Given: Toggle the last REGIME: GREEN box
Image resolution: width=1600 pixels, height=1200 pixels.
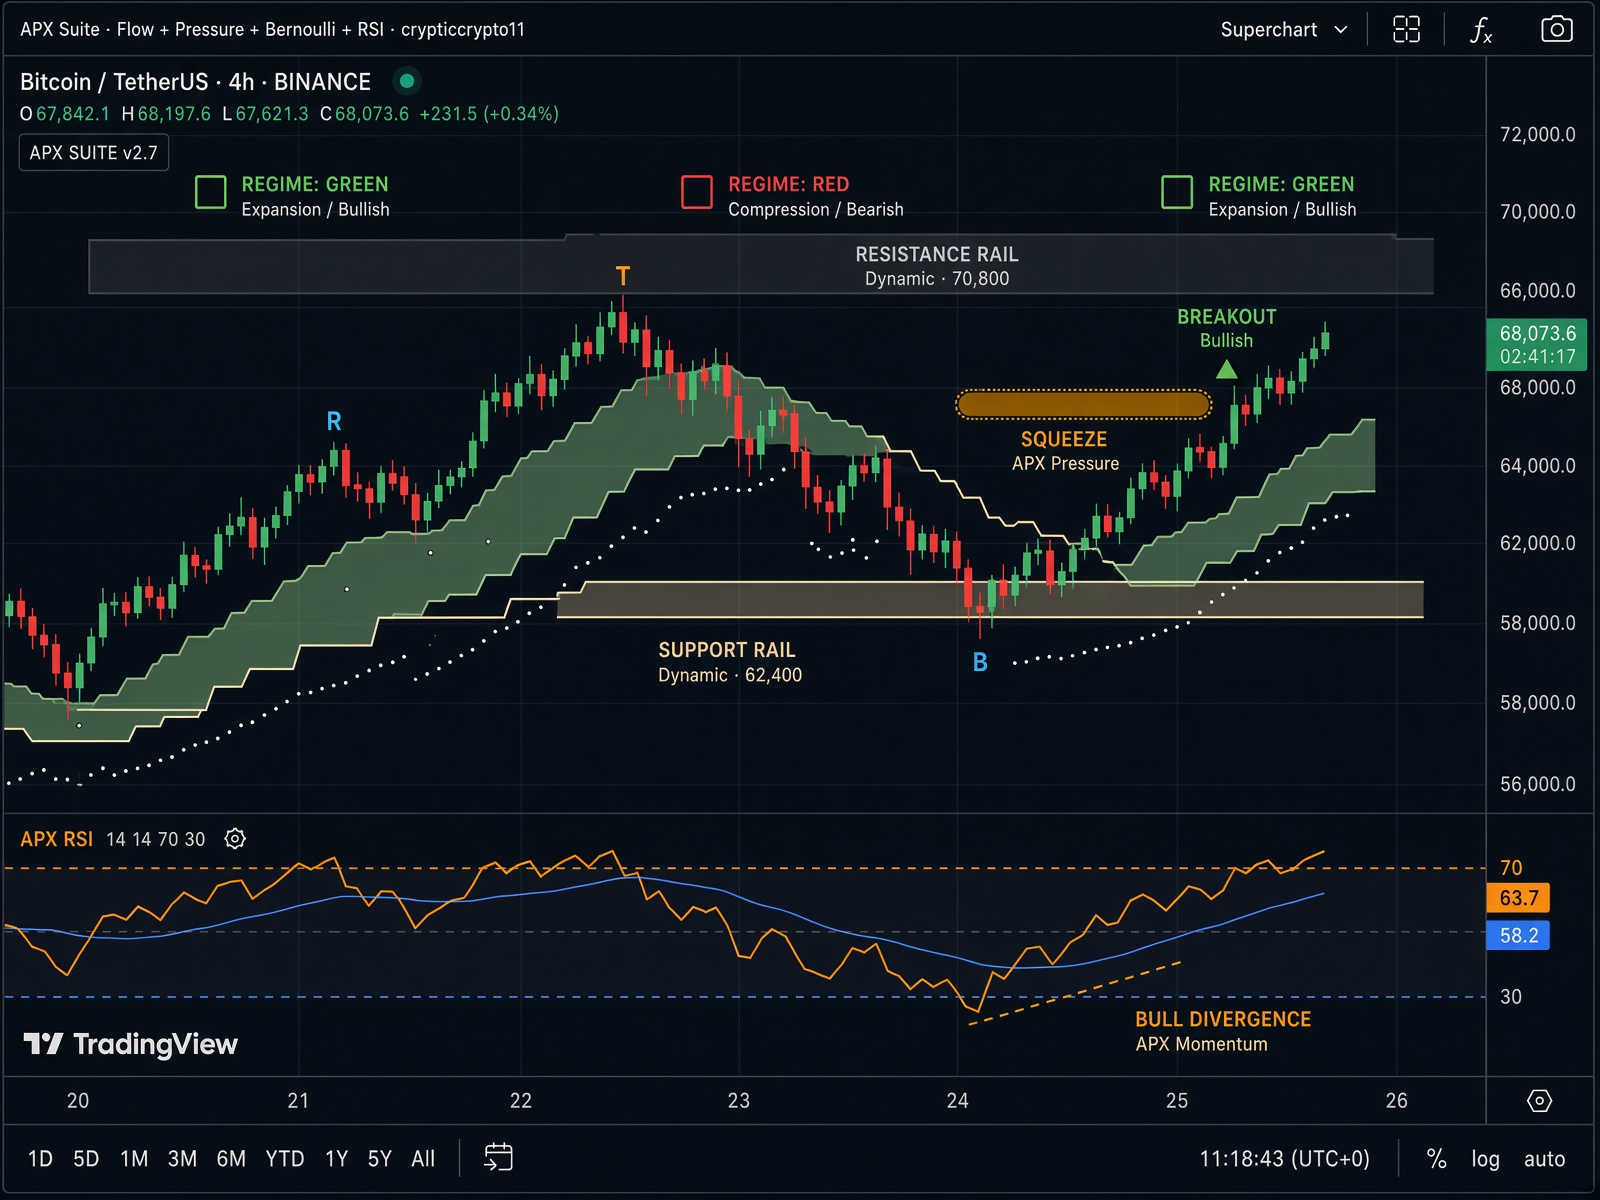Looking at the screenshot, I should (x=1177, y=192).
